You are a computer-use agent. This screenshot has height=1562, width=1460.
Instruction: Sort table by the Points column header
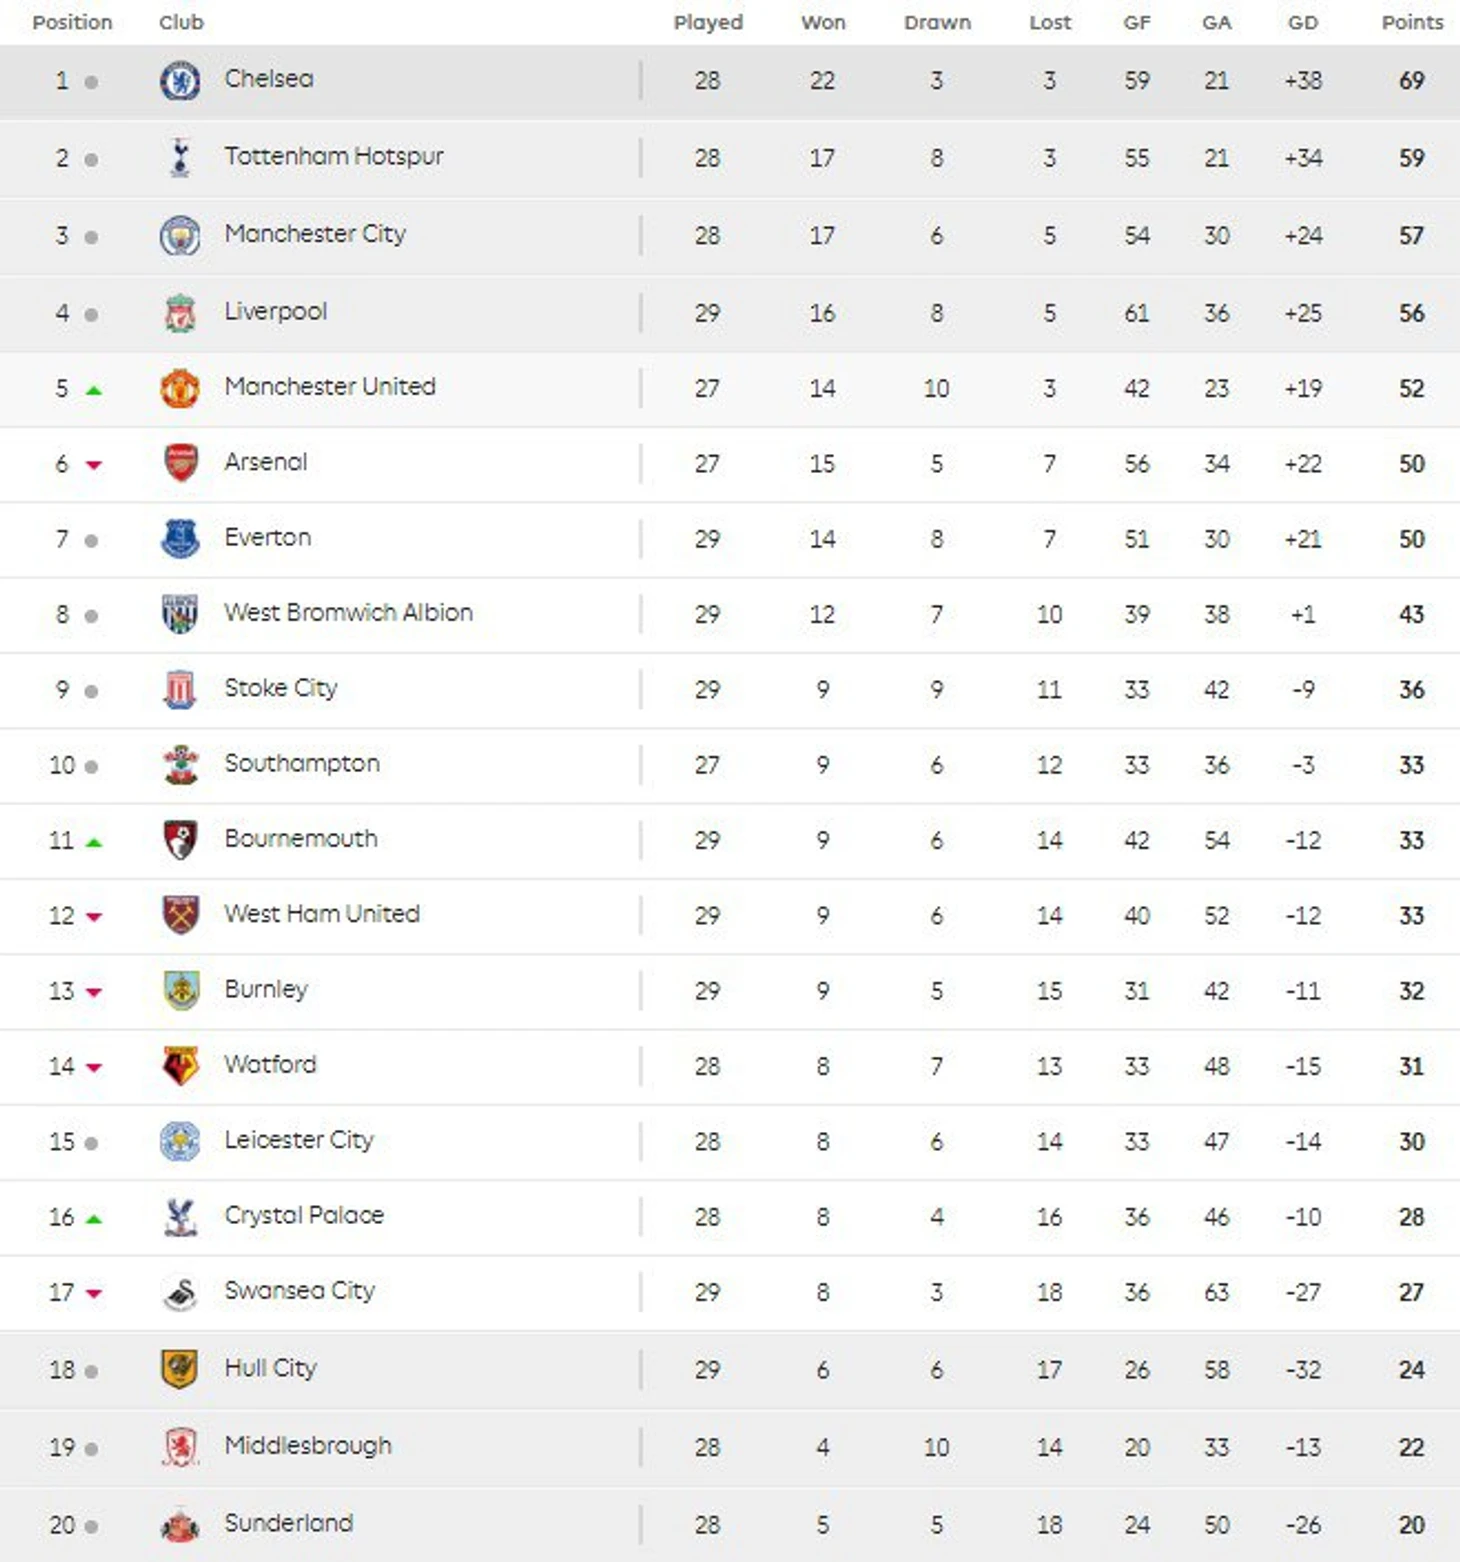[1412, 22]
